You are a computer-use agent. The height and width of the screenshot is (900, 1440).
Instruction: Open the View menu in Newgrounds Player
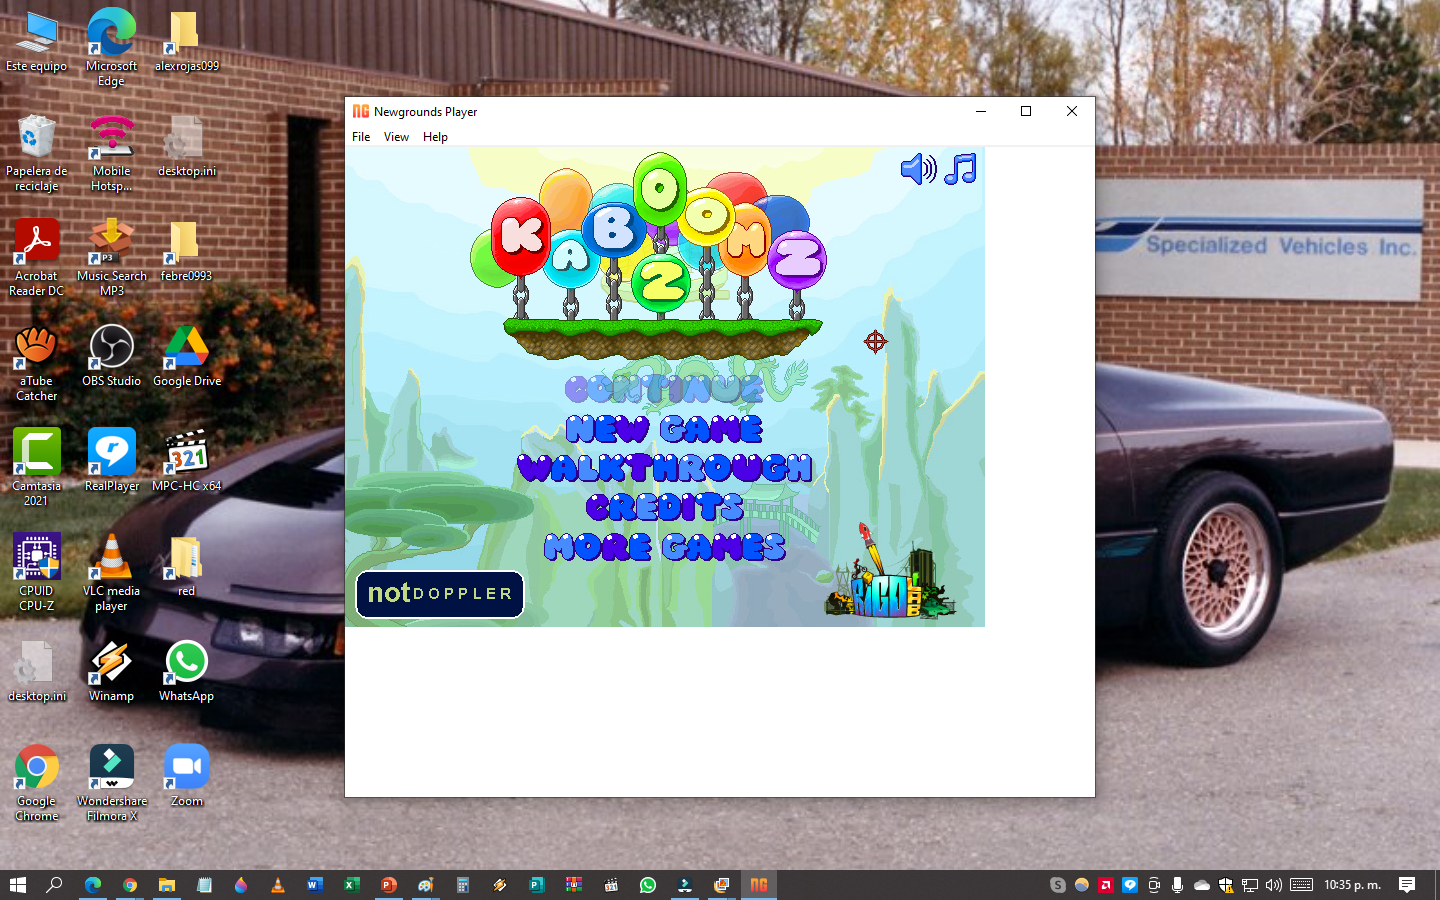(396, 137)
